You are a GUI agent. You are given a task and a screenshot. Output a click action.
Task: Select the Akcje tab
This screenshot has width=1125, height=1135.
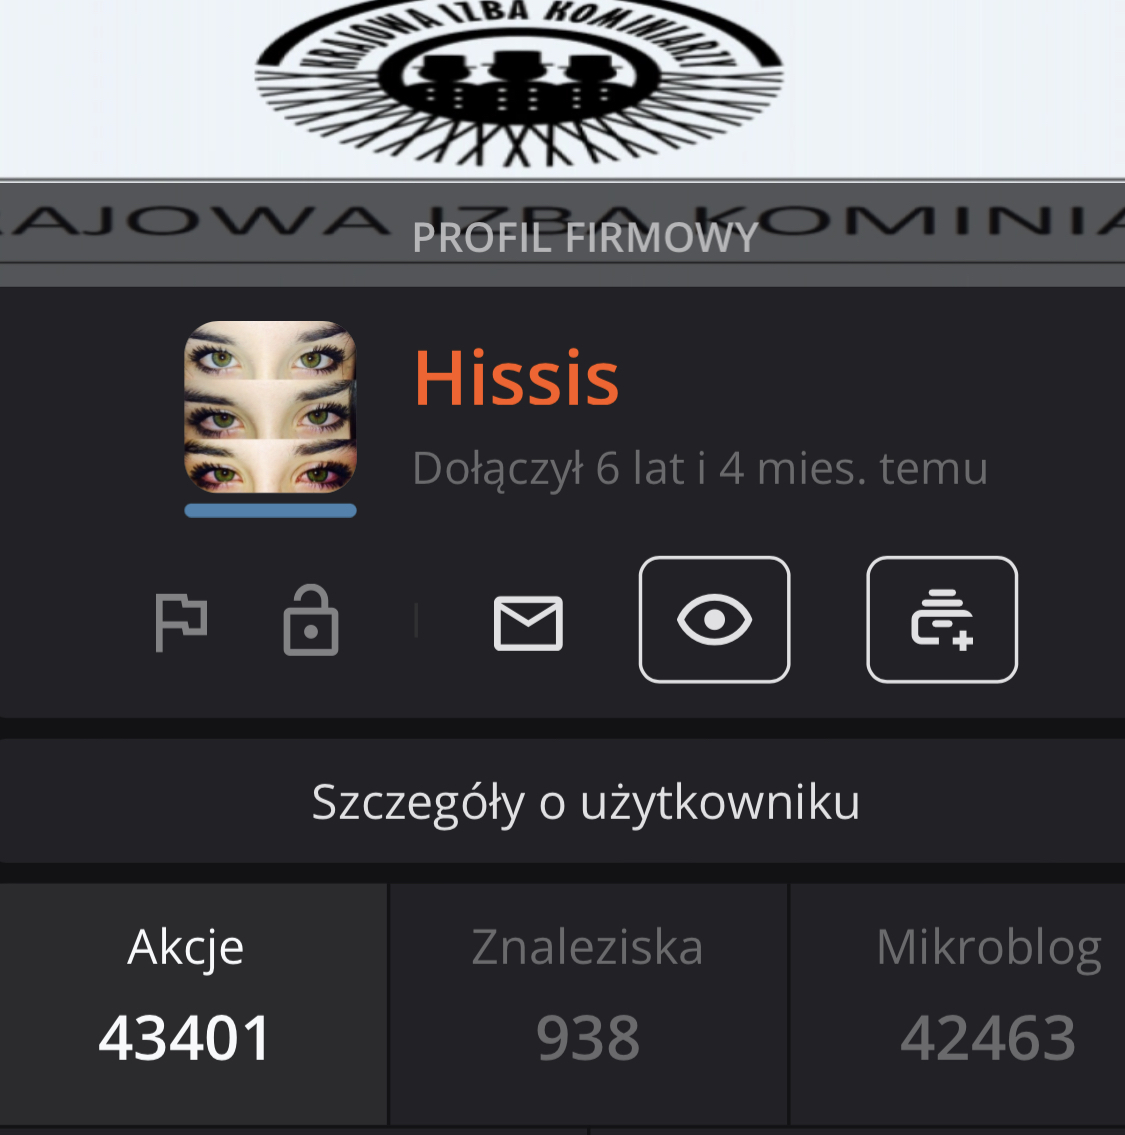[x=193, y=1004]
